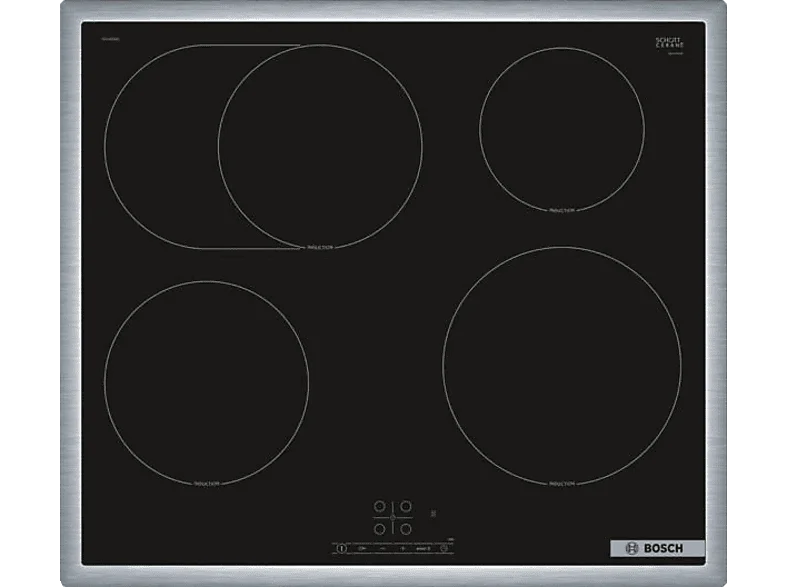This screenshot has width=786, height=587.
Task: Click the small rear-right cooking zone
Action: coord(562,129)
